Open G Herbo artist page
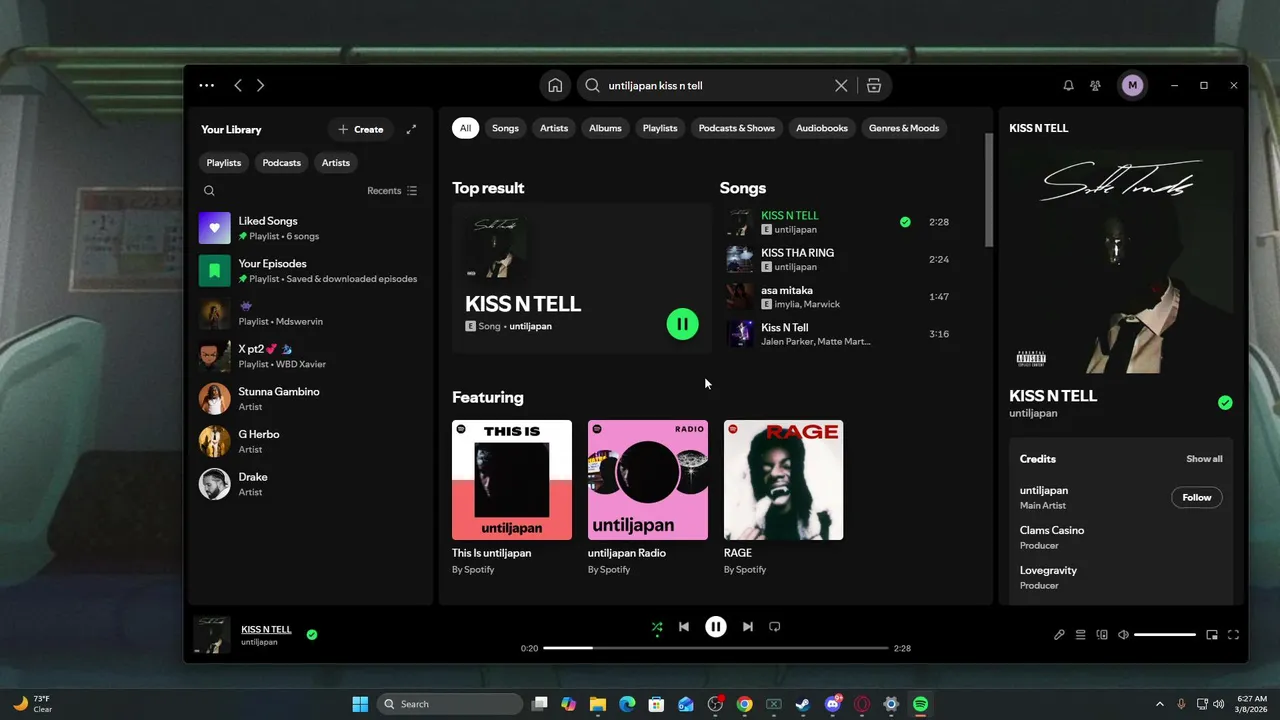 [312, 441]
